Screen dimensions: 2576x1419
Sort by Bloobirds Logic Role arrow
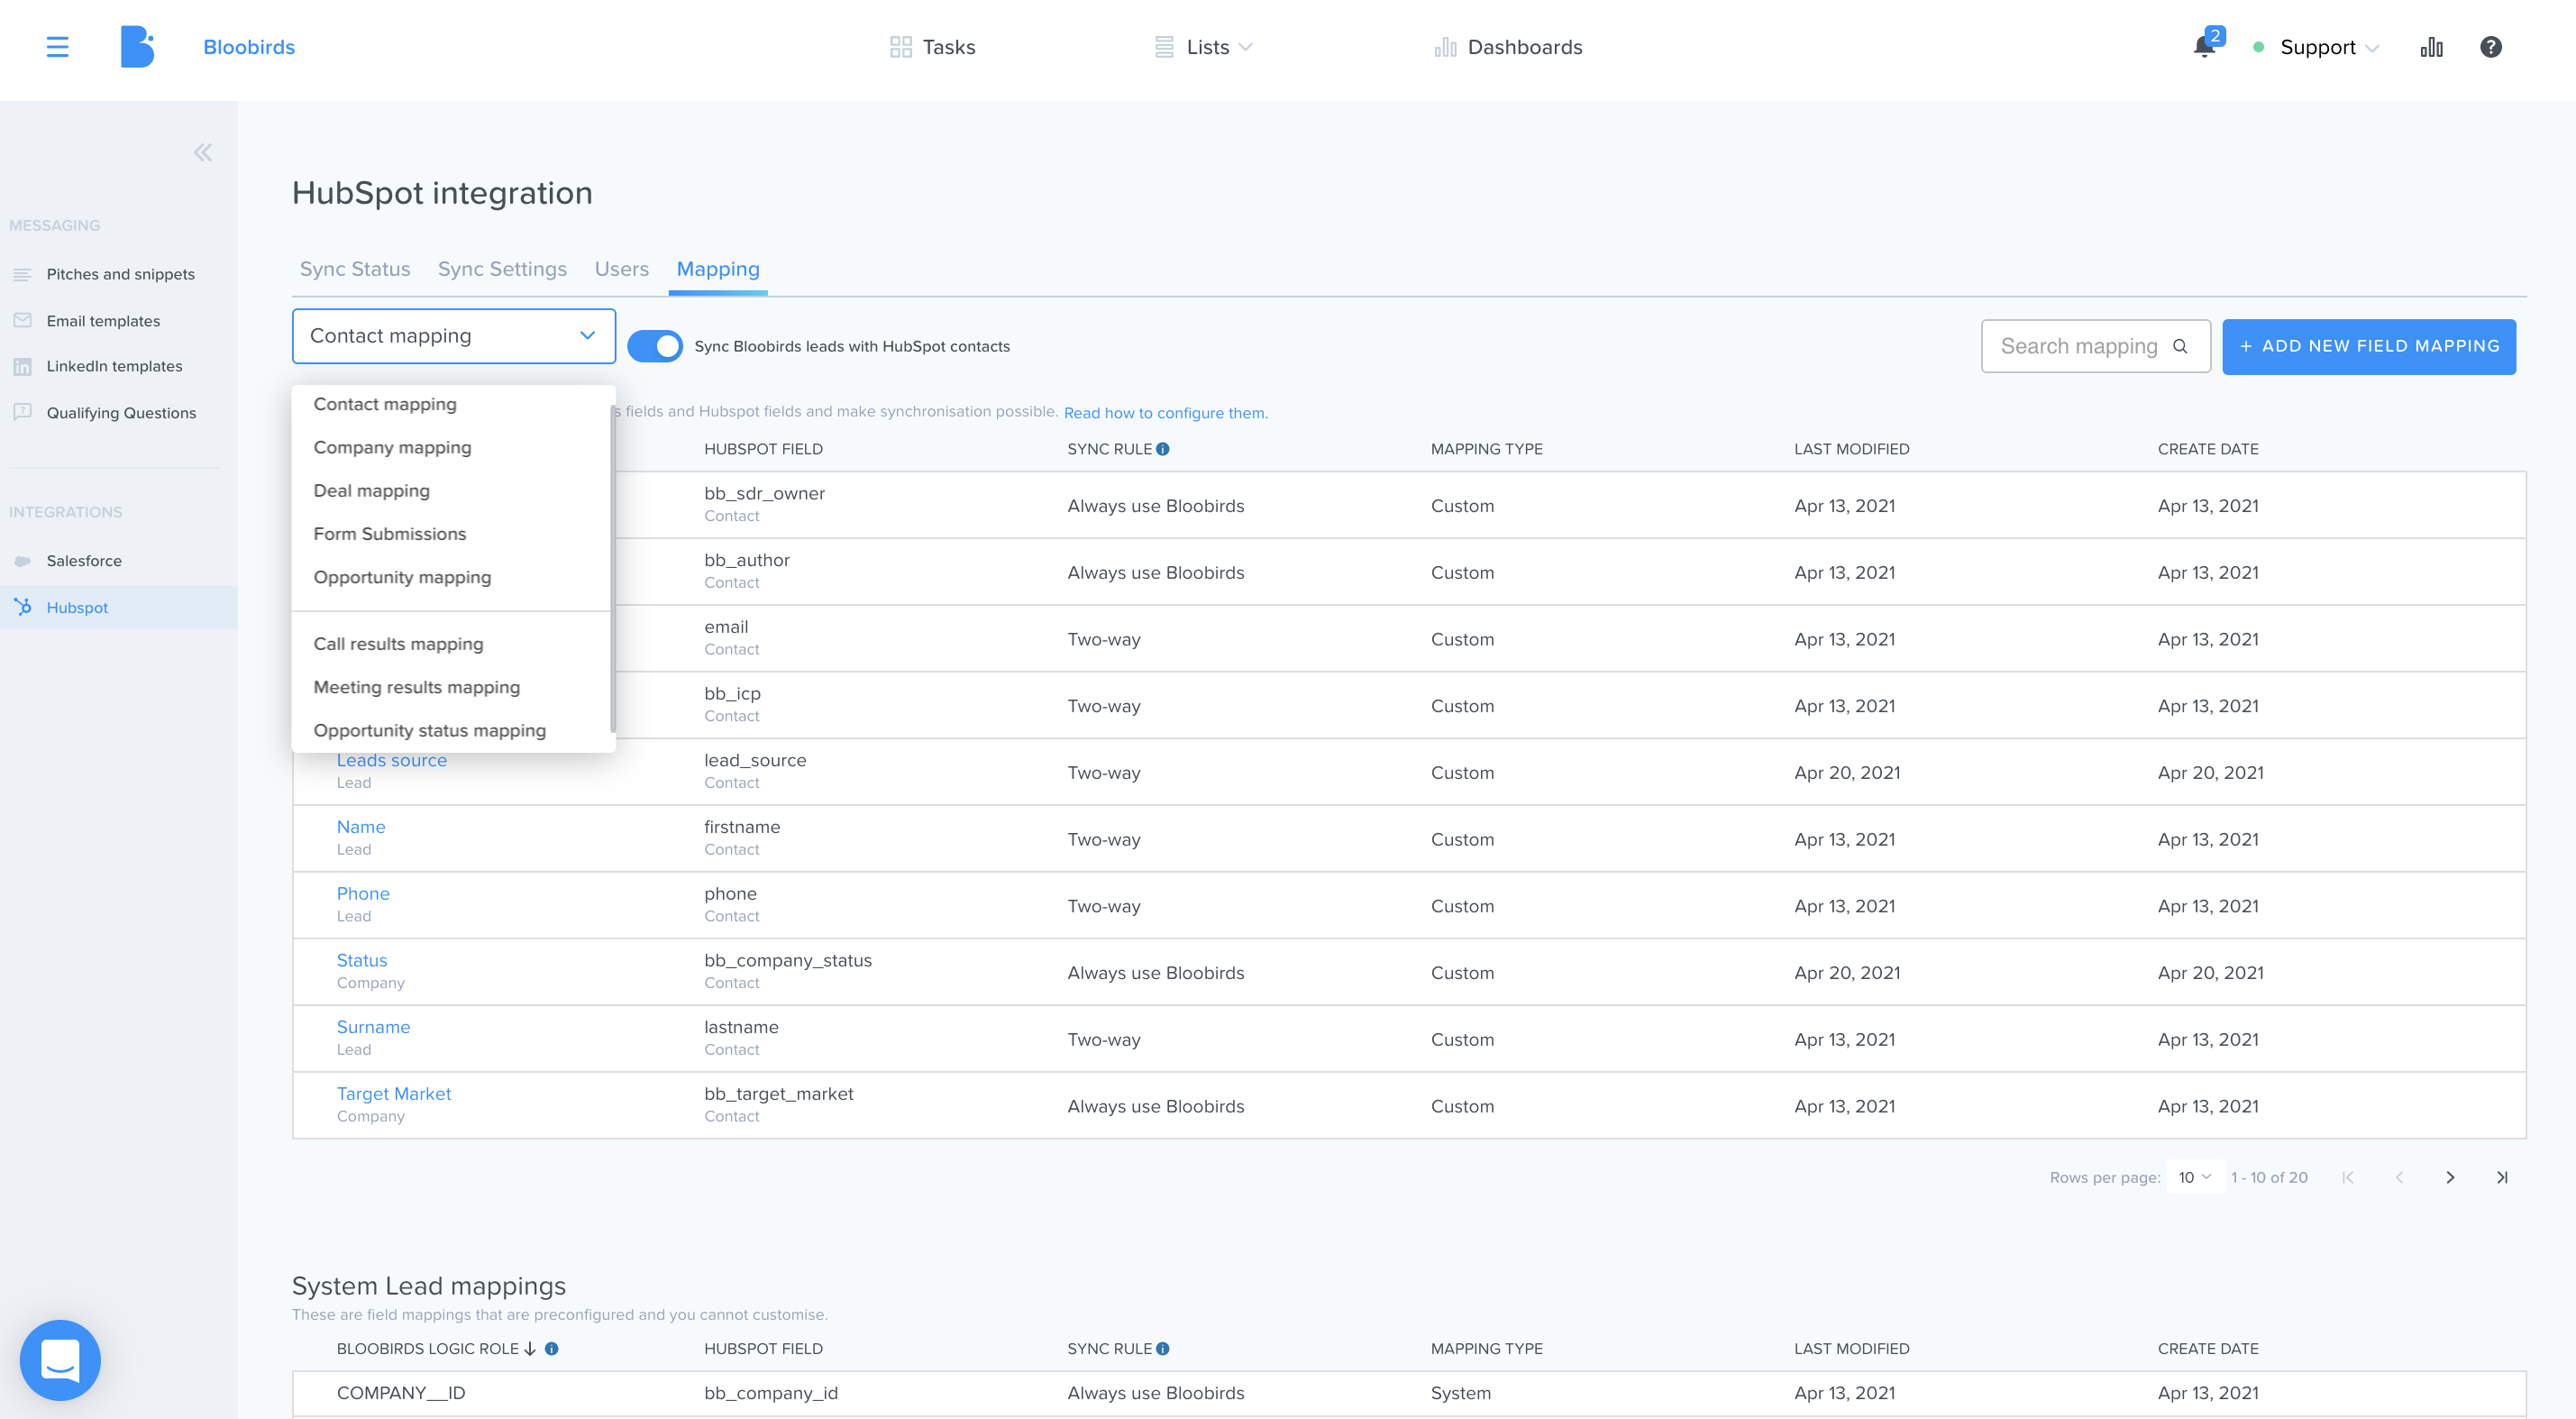(530, 1348)
